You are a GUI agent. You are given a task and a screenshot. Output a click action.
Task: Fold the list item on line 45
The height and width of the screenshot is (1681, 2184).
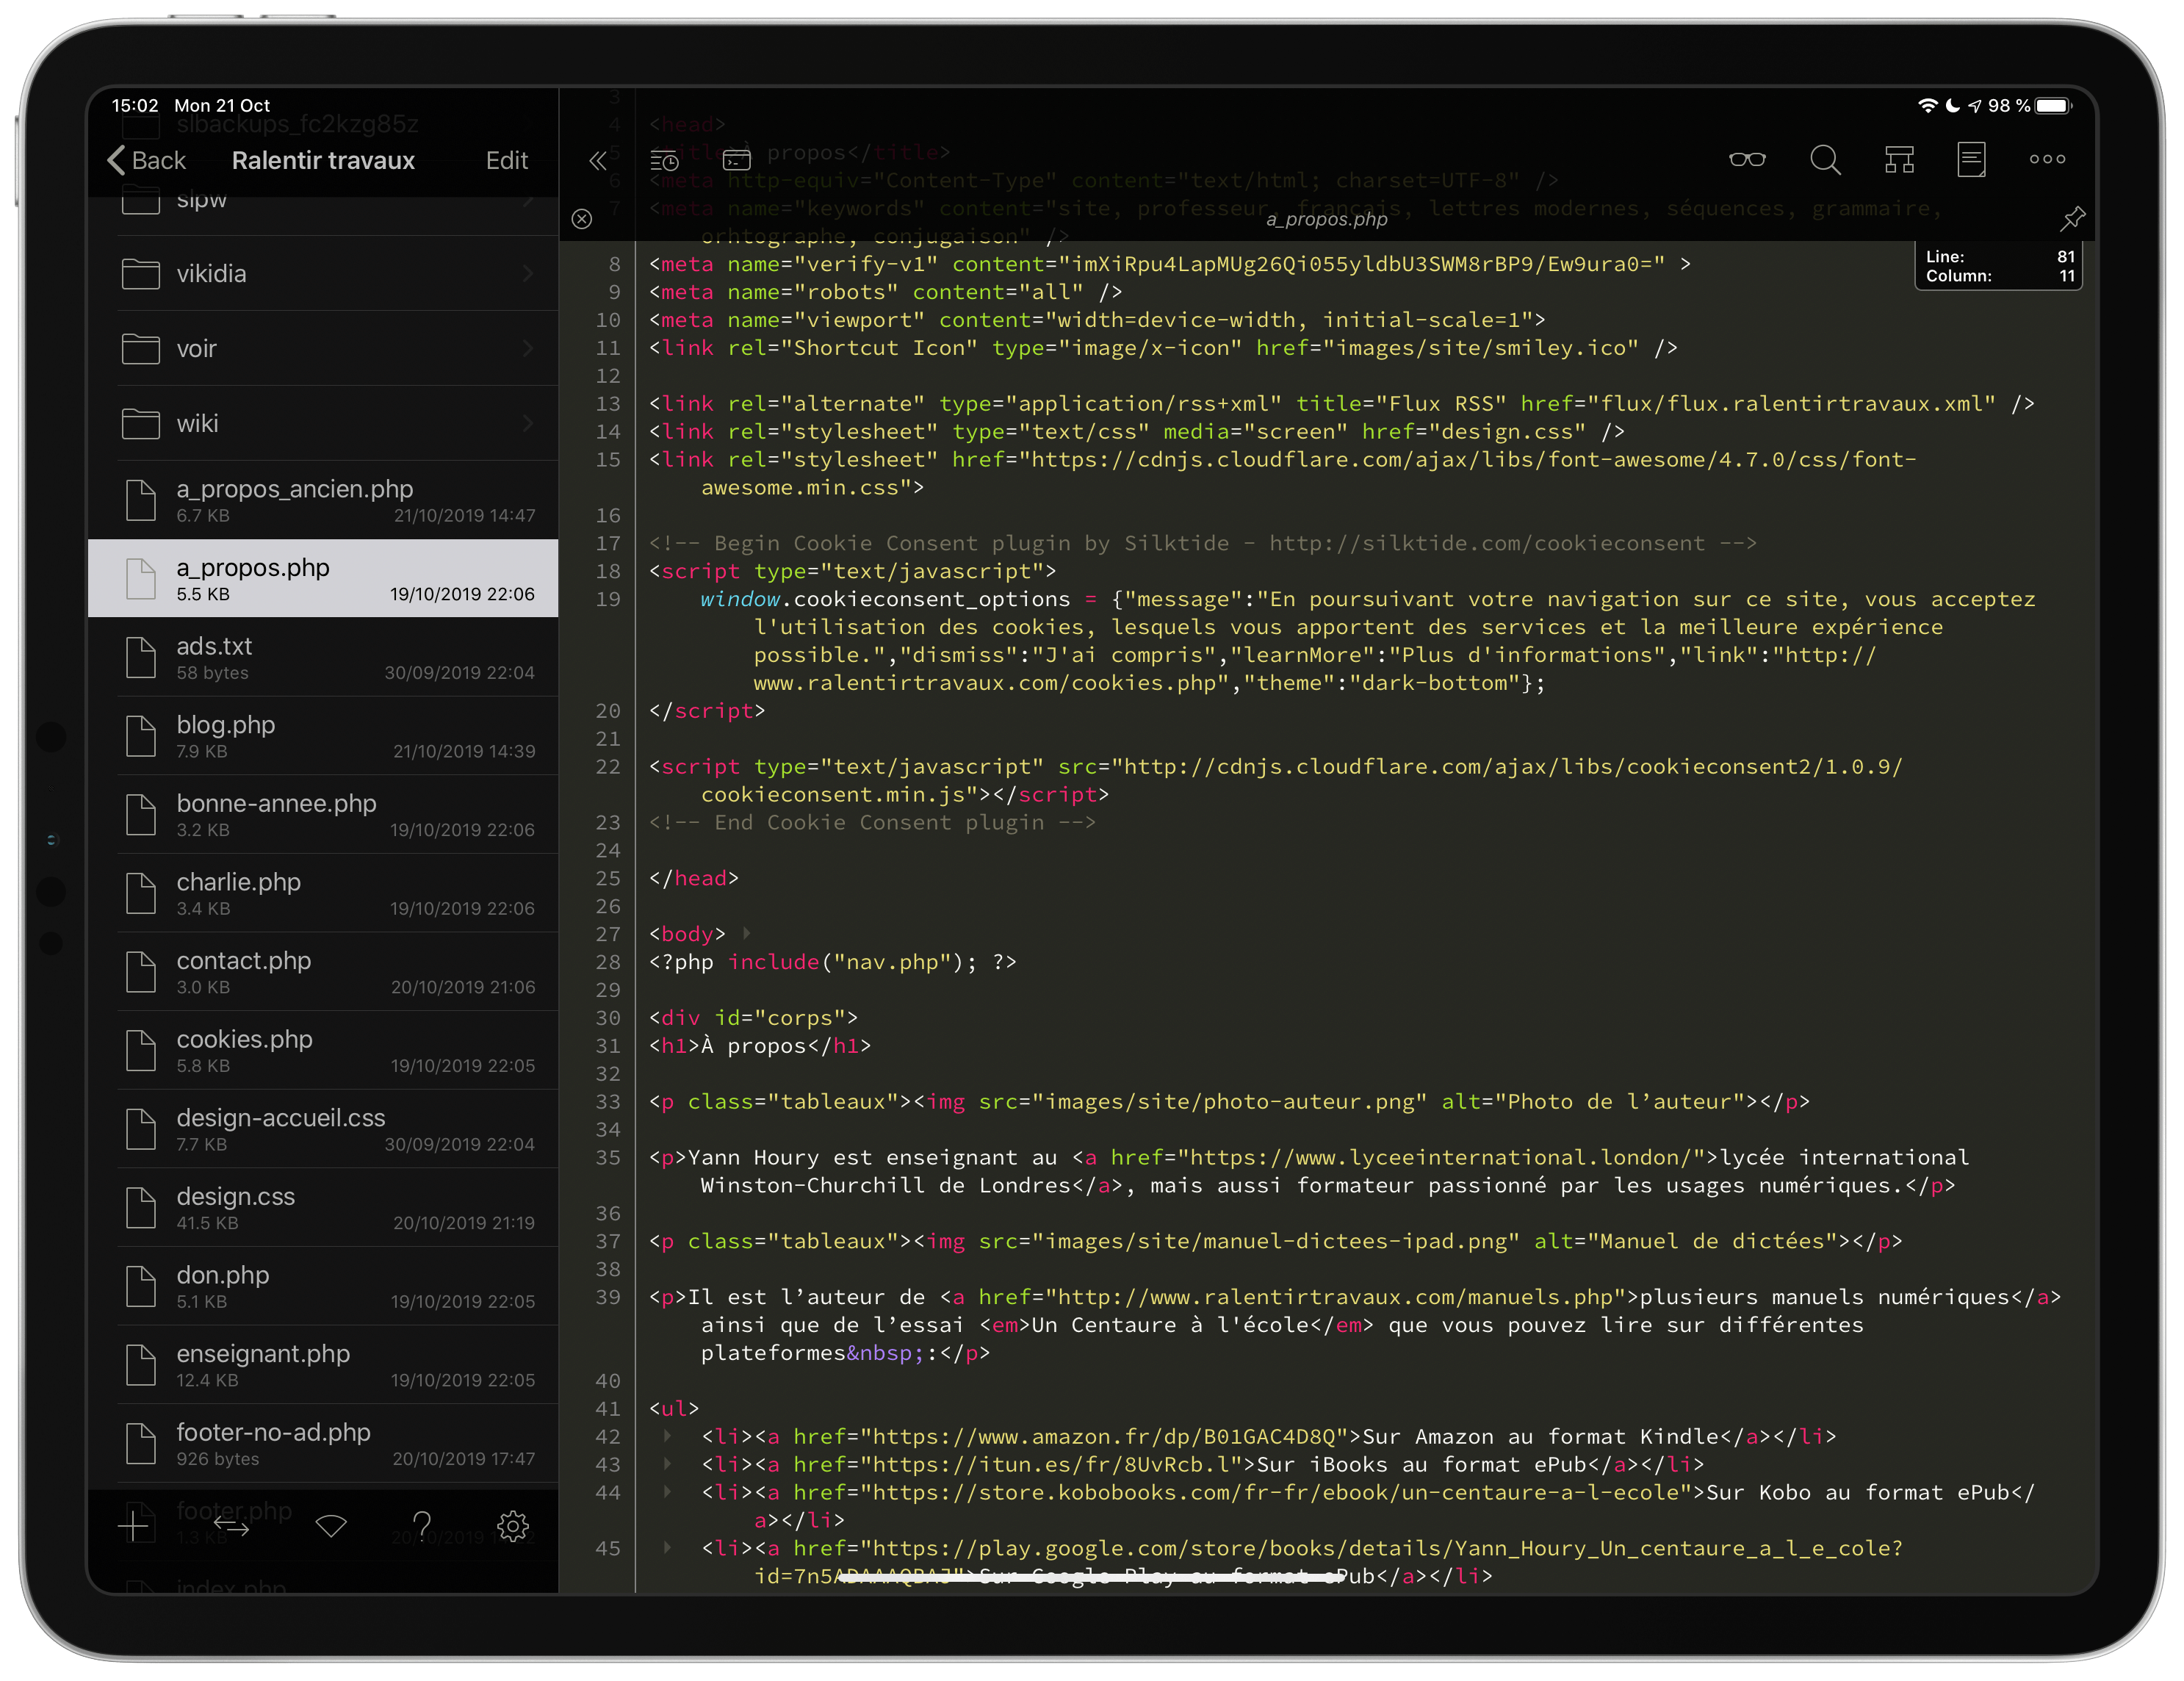667,1548
